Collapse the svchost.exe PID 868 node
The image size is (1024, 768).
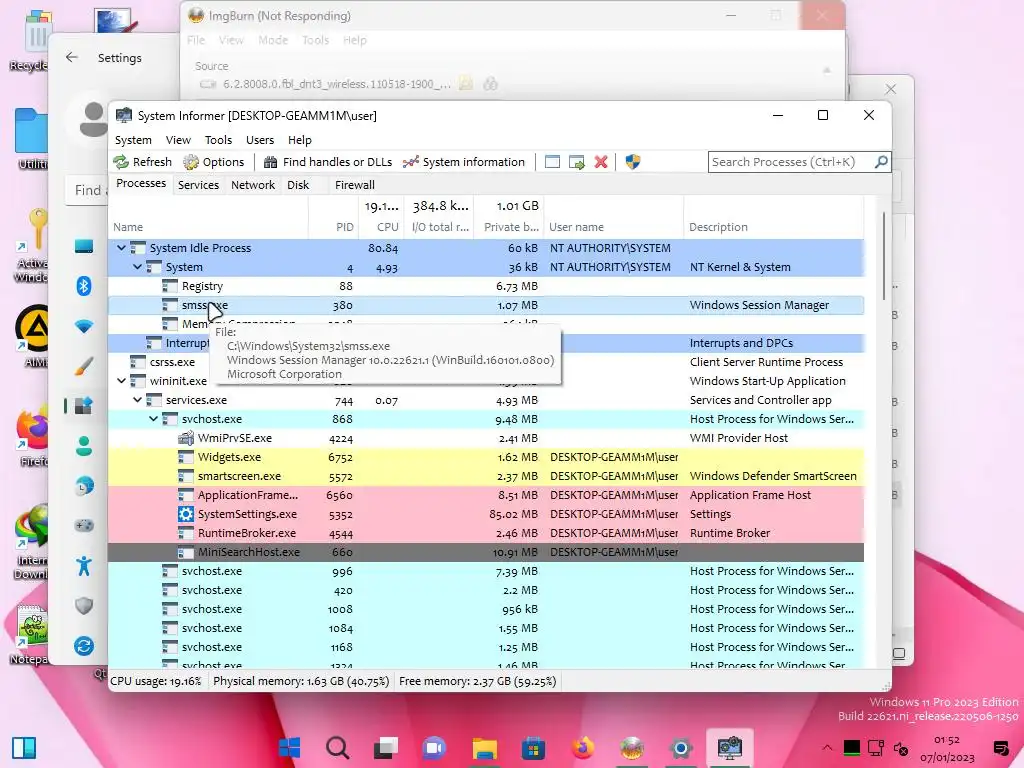pyautogui.click(x=153, y=419)
